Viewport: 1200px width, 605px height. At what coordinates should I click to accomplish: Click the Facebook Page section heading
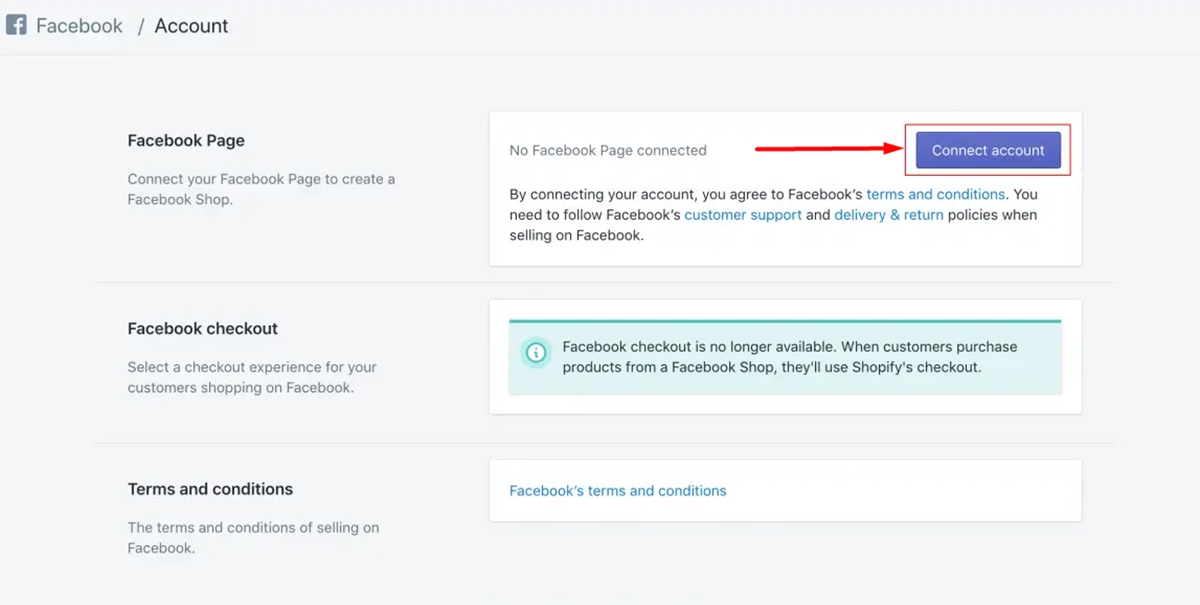(186, 141)
